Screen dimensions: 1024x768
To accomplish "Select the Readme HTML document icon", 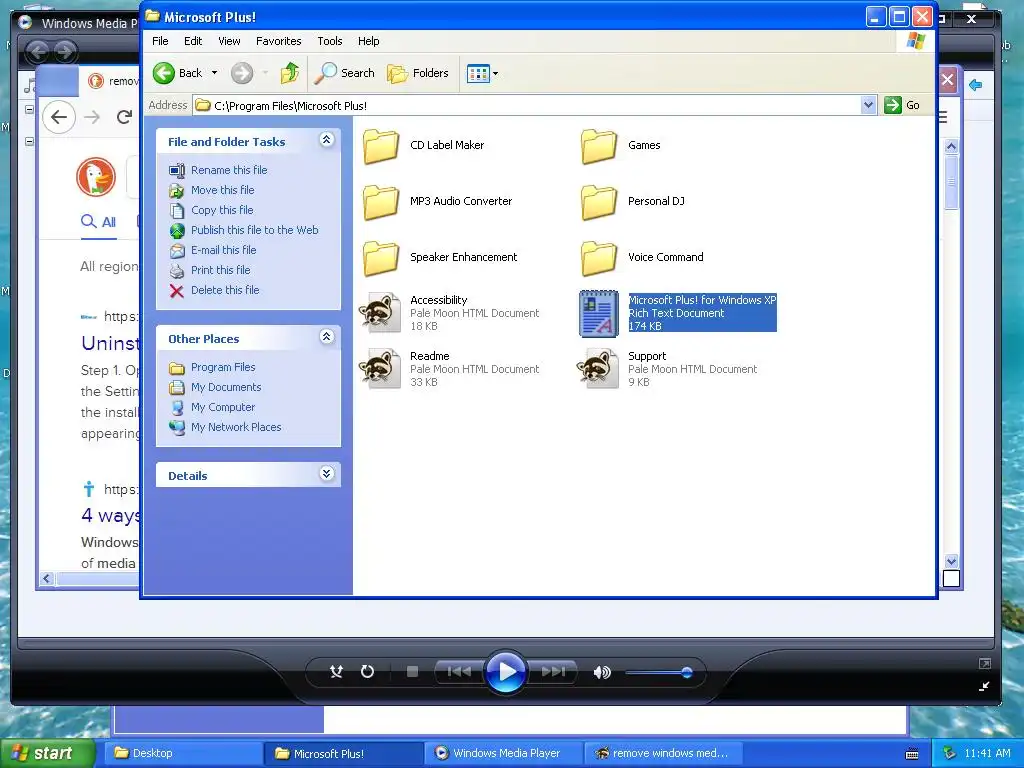I will 380,369.
